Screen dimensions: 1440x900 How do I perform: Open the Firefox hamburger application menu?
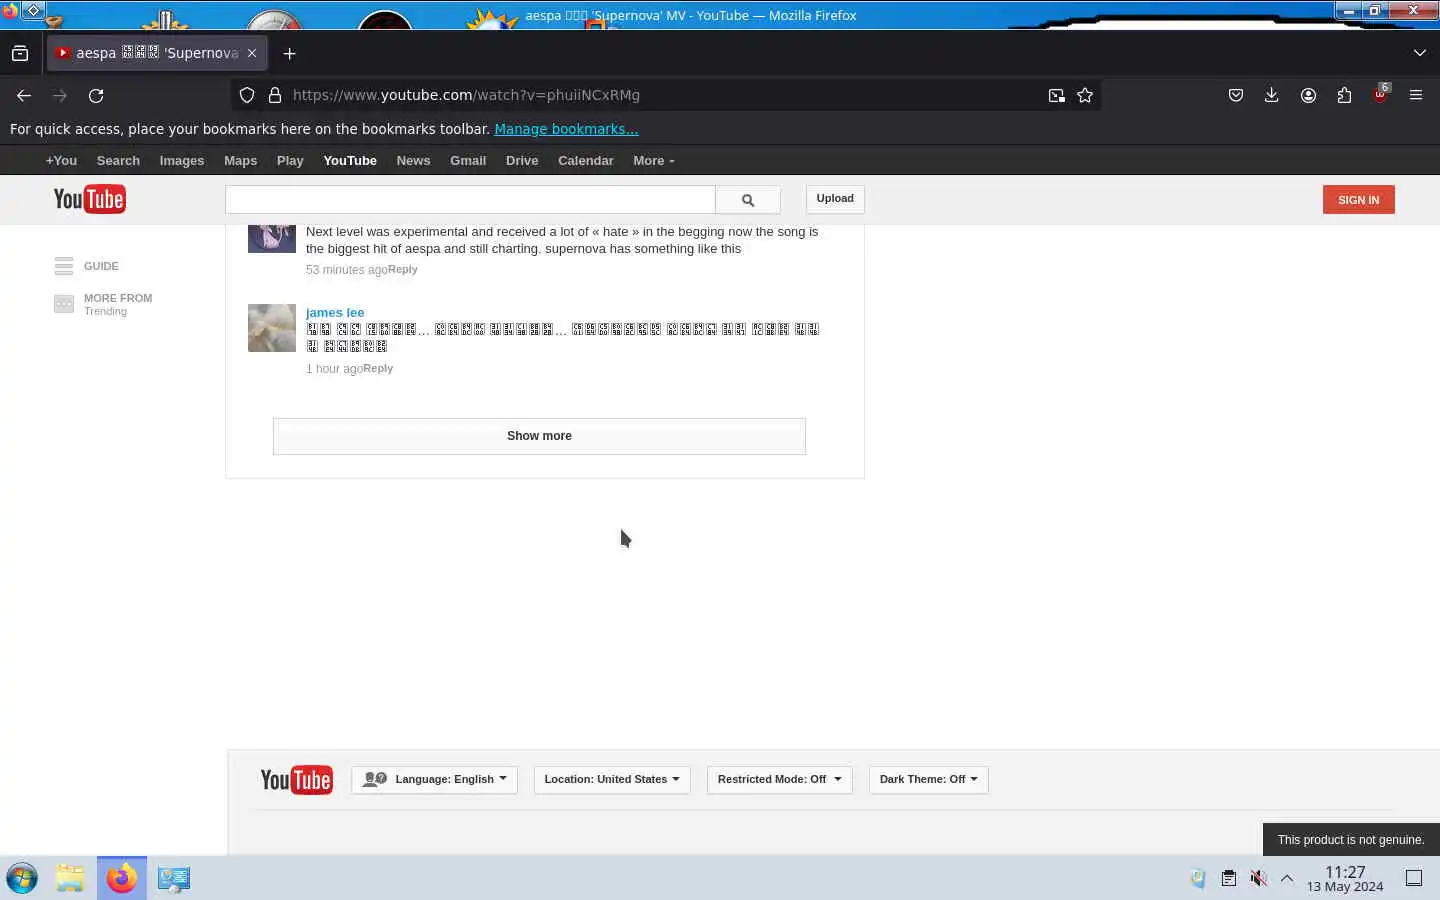(1416, 96)
